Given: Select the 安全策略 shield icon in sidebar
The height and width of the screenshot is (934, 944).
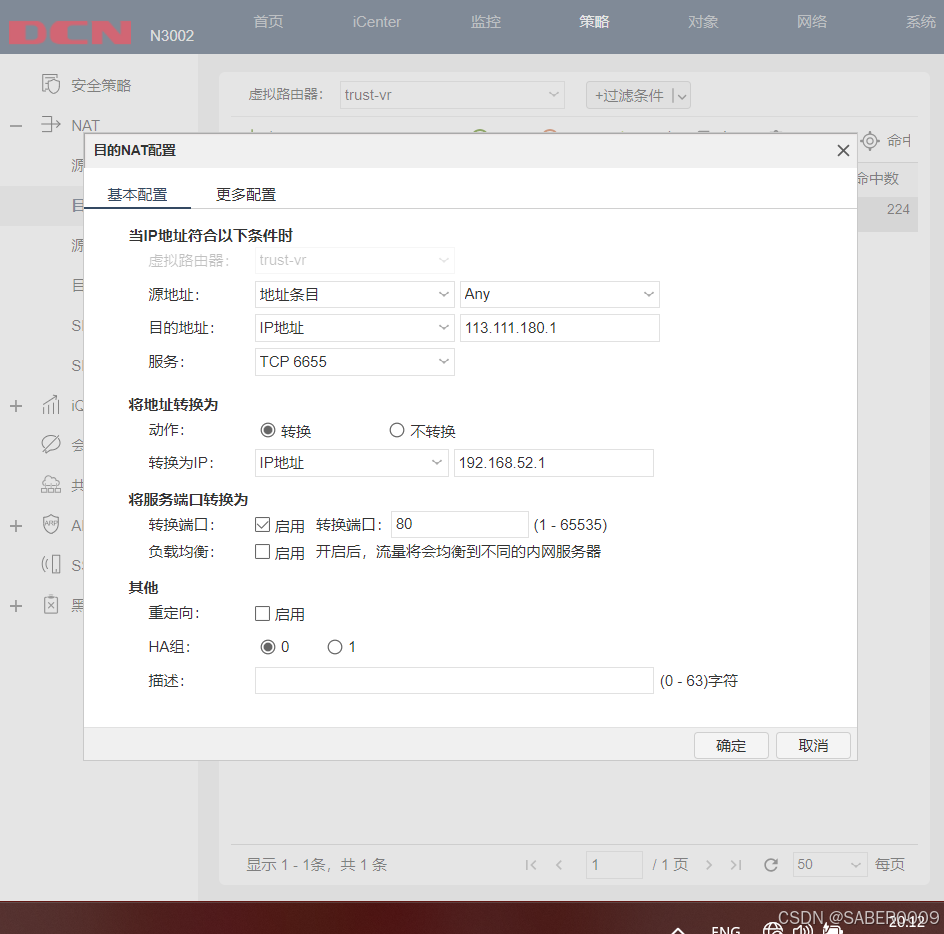Looking at the screenshot, I should coord(51,84).
